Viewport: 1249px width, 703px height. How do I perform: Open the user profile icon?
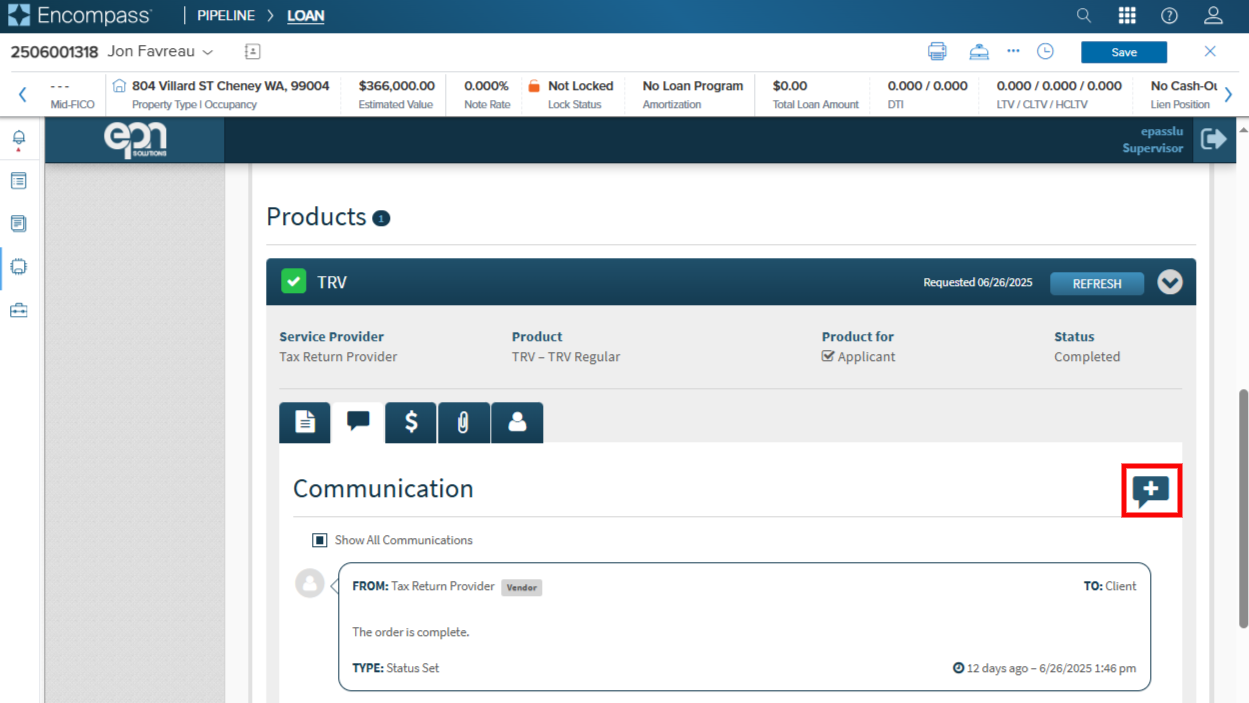coord(1213,15)
